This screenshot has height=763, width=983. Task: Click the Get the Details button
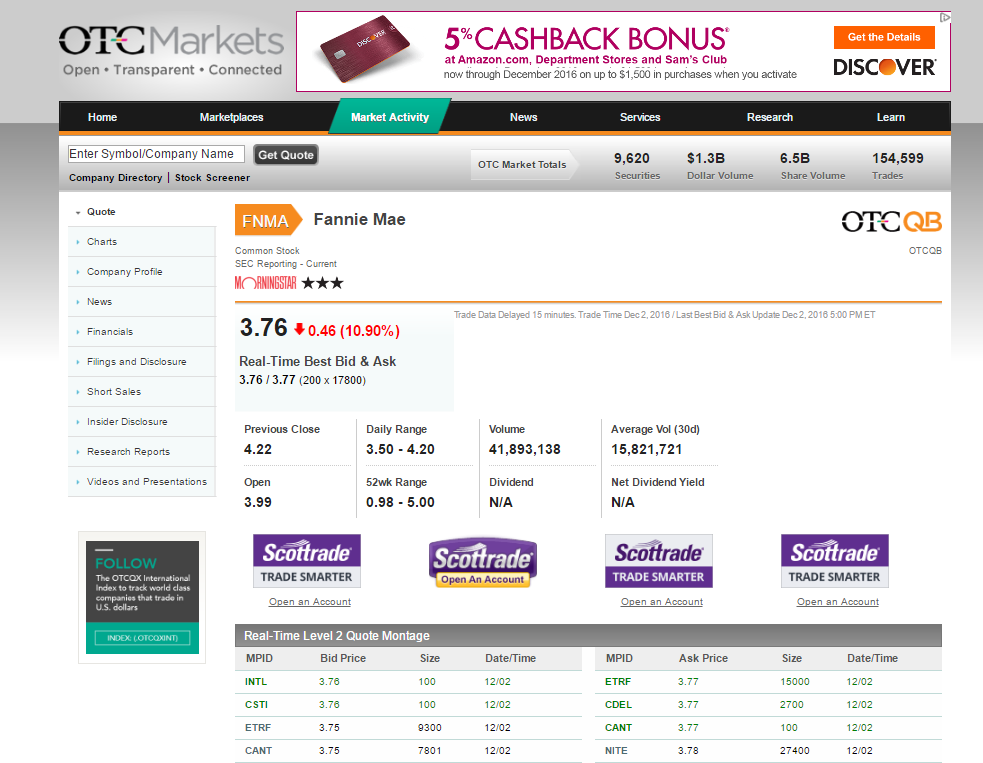pos(883,37)
